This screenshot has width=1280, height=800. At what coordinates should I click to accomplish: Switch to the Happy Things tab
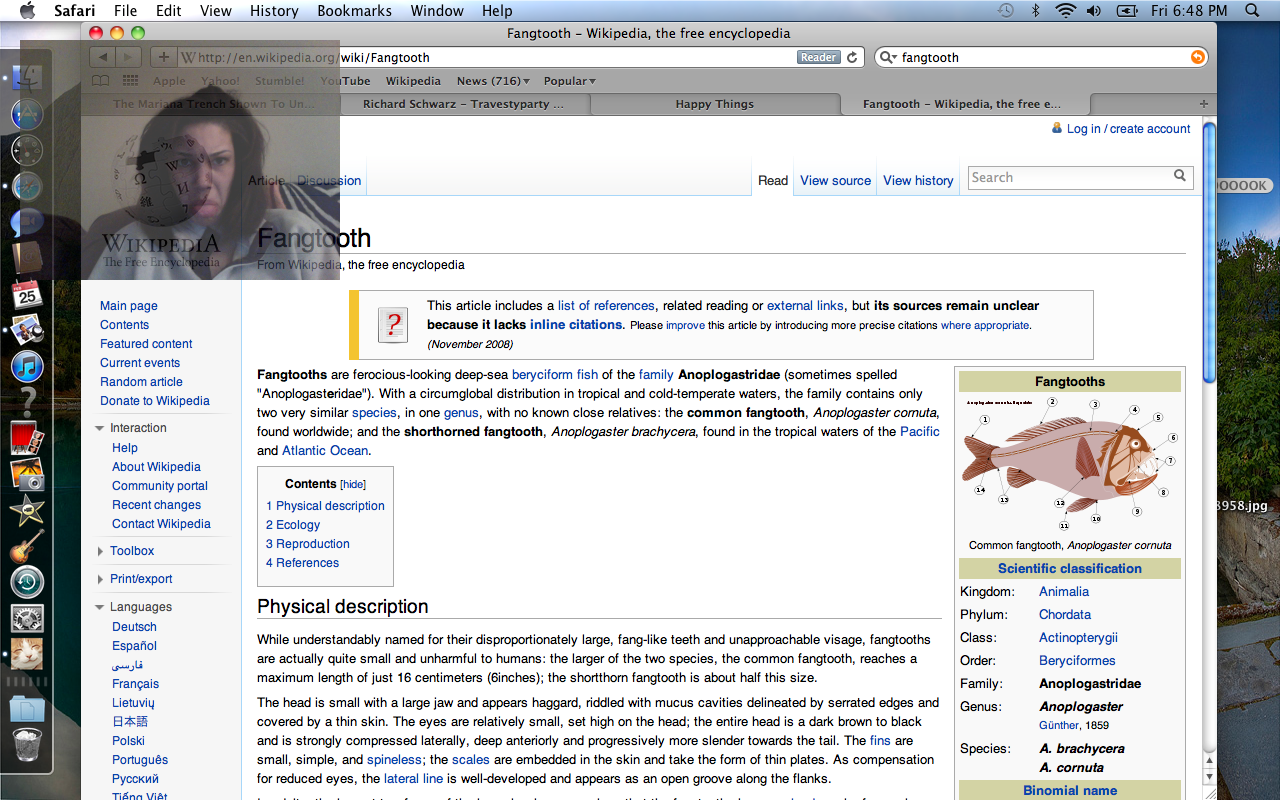pos(714,104)
